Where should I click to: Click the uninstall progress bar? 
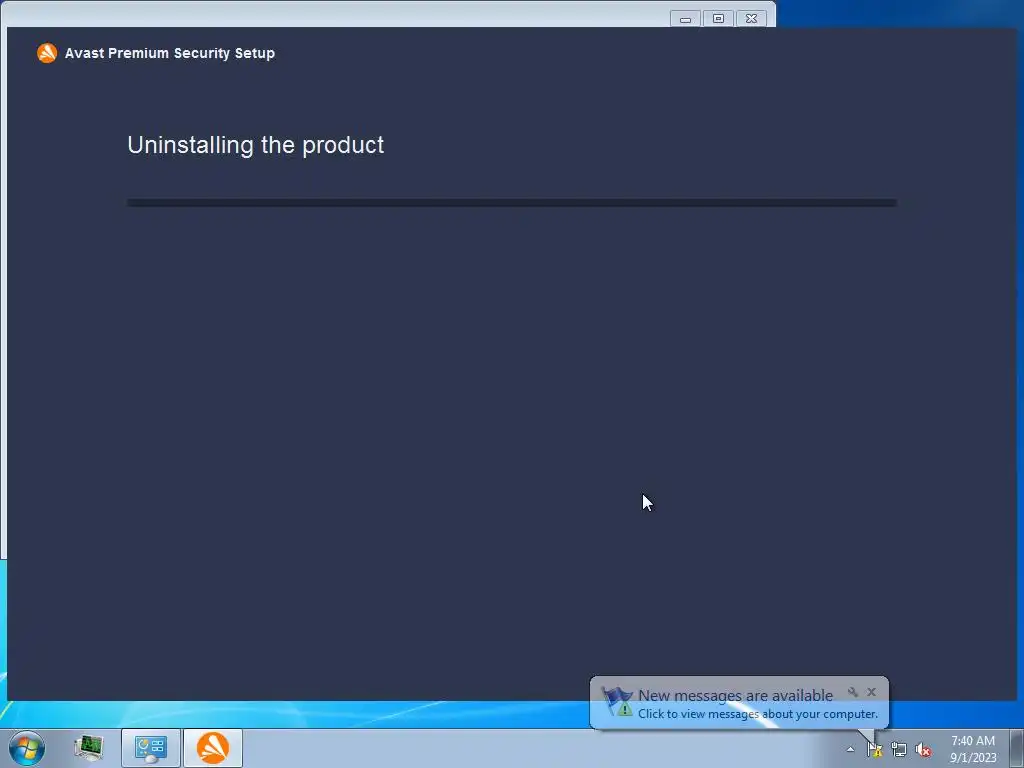pyautogui.click(x=511, y=203)
